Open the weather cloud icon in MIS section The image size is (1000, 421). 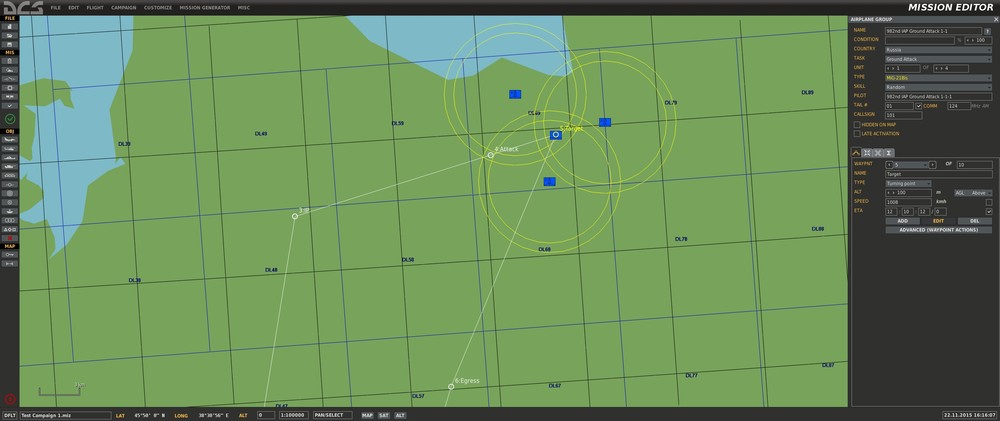point(10,70)
